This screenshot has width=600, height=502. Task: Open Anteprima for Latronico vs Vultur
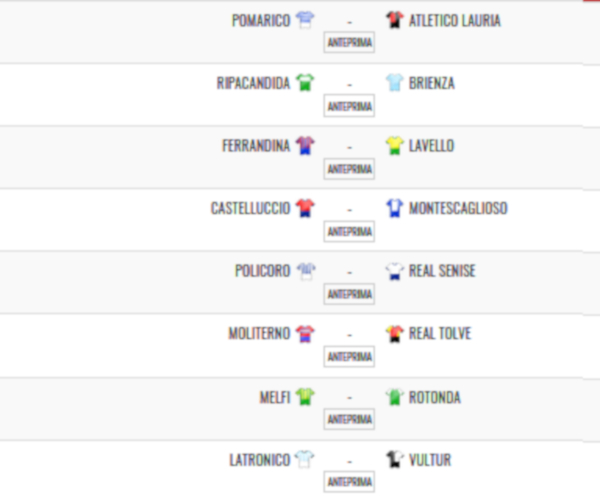349,481
